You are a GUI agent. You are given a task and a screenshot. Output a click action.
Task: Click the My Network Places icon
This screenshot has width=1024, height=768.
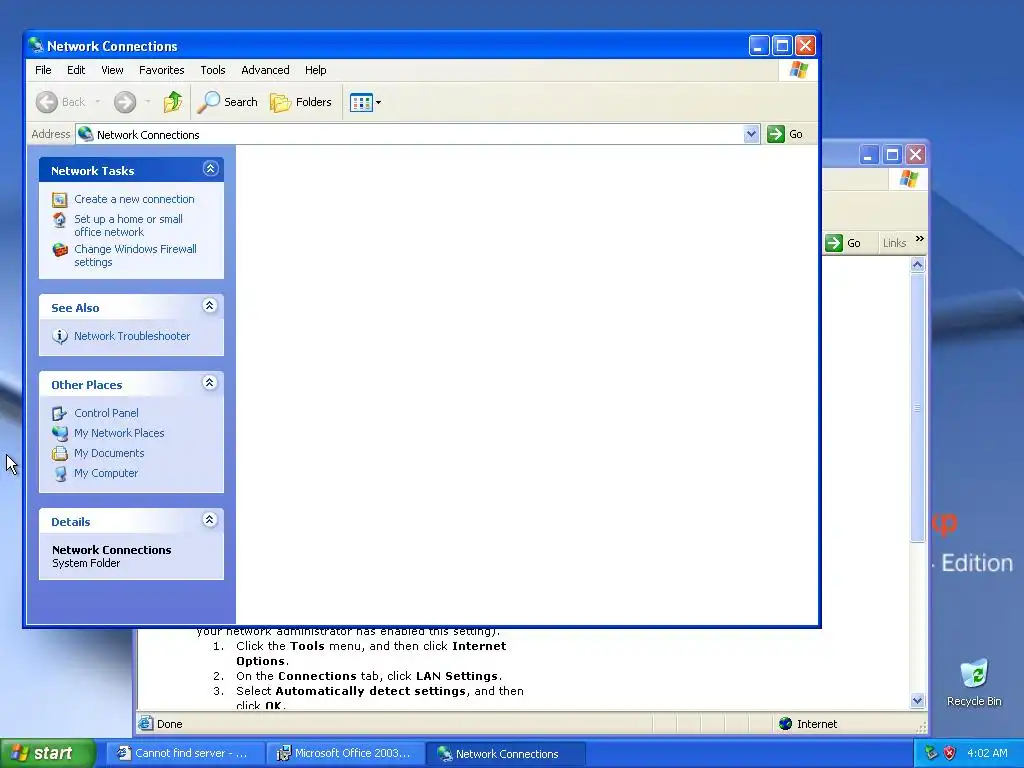coord(59,433)
